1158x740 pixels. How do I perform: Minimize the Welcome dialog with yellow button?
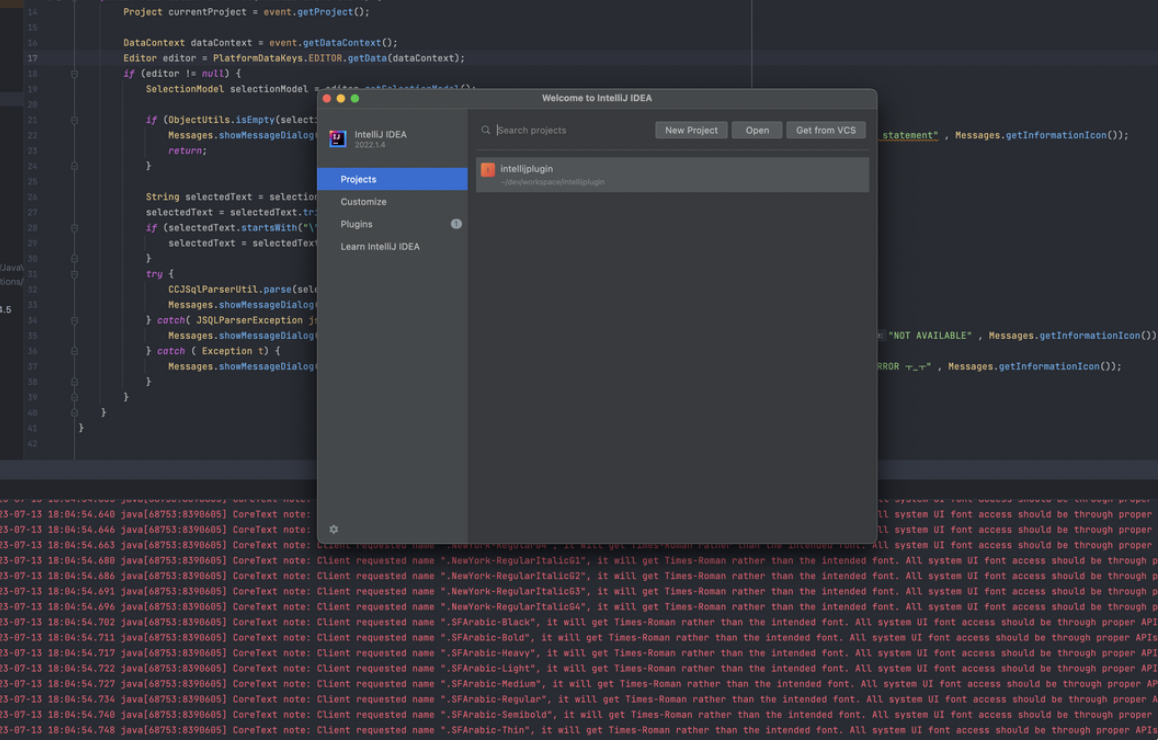tap(340, 98)
